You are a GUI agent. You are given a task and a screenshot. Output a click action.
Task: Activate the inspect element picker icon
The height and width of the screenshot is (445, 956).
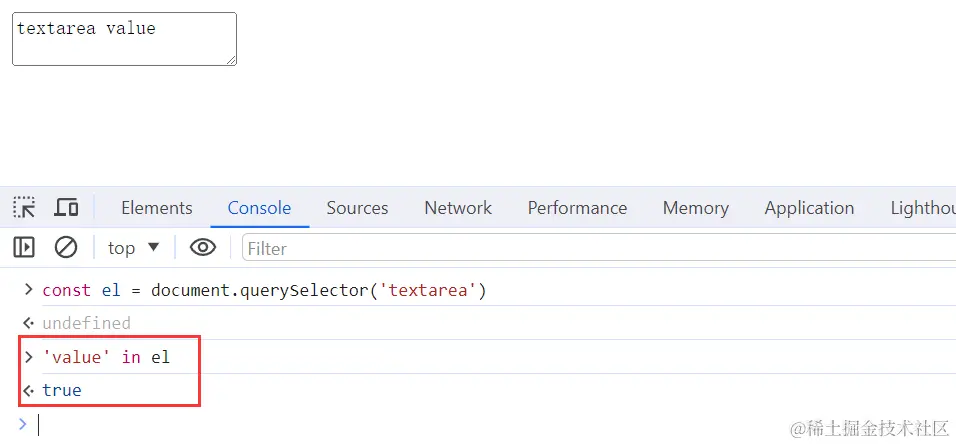[24, 208]
